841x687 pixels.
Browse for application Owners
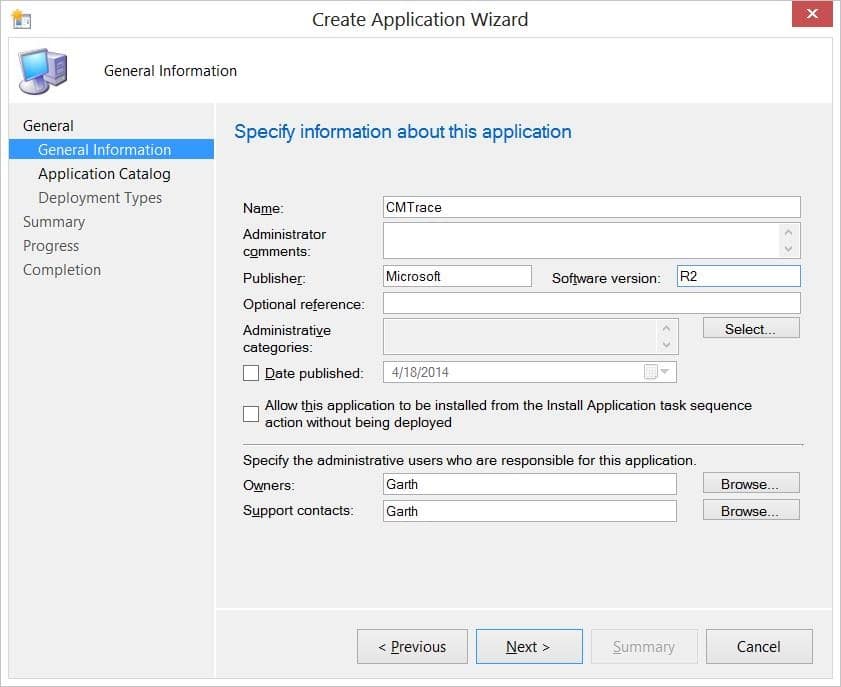(751, 483)
